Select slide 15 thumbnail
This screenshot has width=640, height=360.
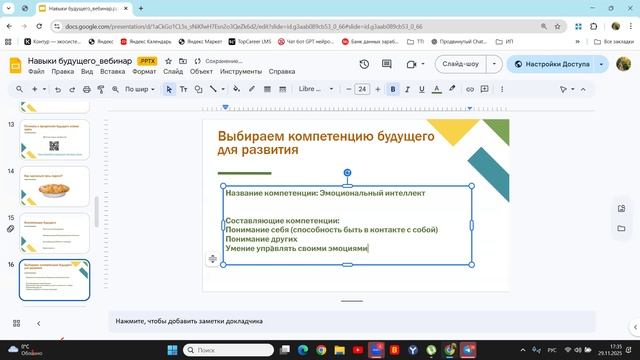pyautogui.click(x=54, y=233)
